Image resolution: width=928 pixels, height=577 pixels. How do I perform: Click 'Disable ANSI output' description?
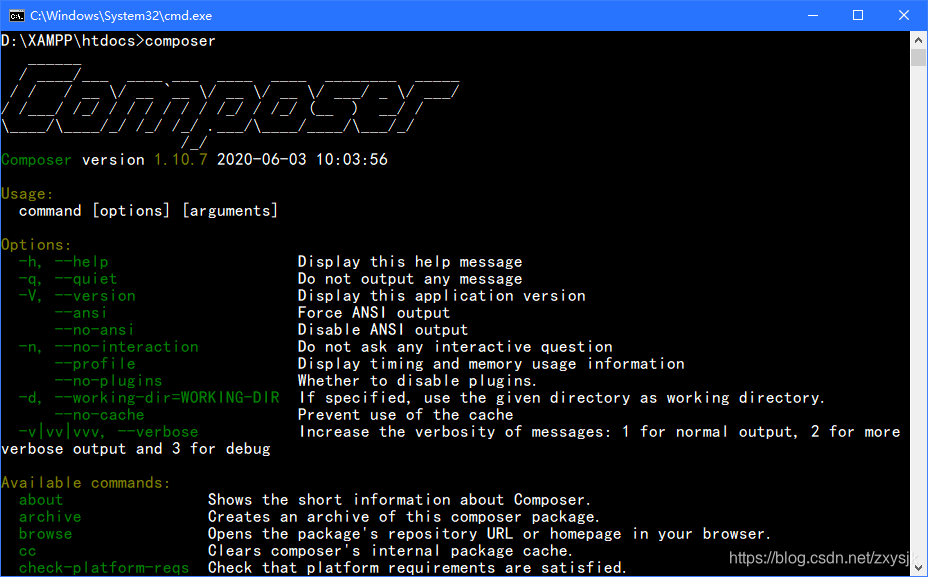pos(382,330)
